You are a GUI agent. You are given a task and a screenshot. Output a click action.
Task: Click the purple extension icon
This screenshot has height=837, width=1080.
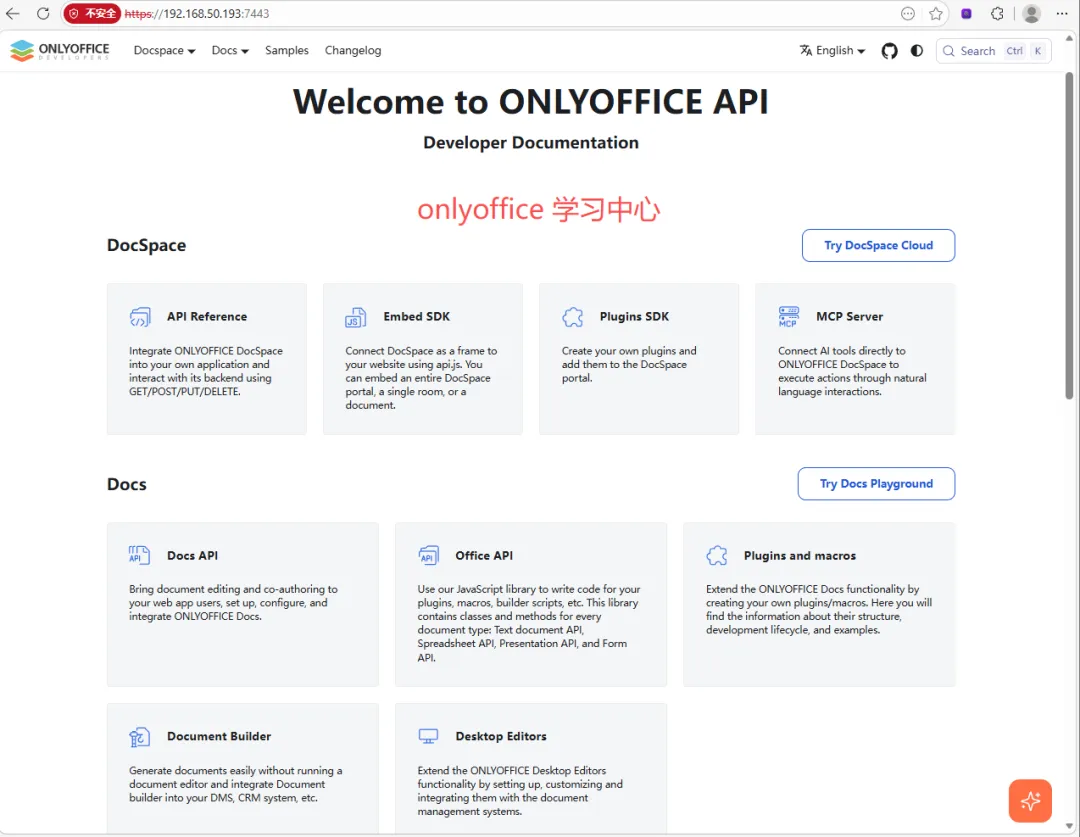coord(966,14)
